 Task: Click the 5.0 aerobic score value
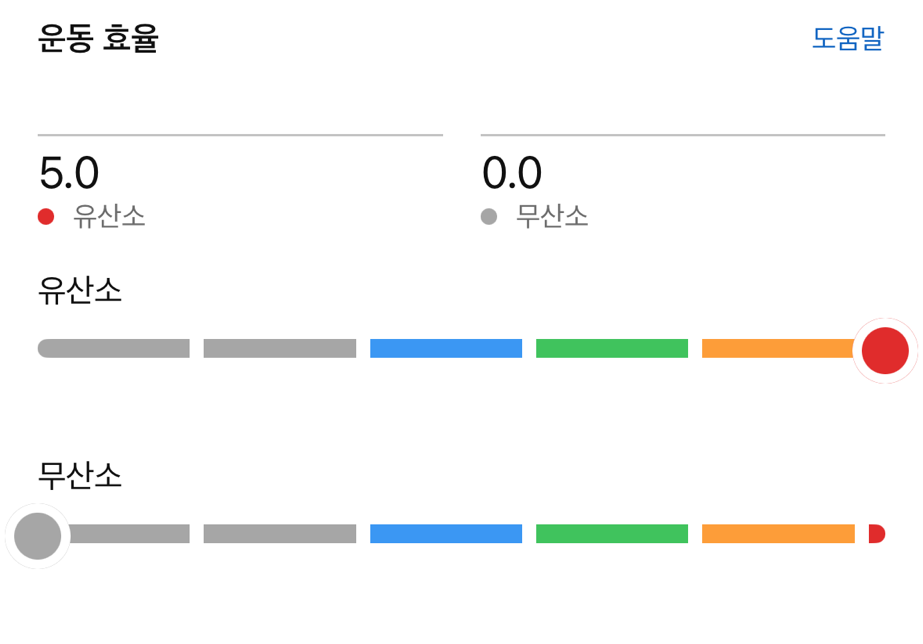(x=69, y=174)
